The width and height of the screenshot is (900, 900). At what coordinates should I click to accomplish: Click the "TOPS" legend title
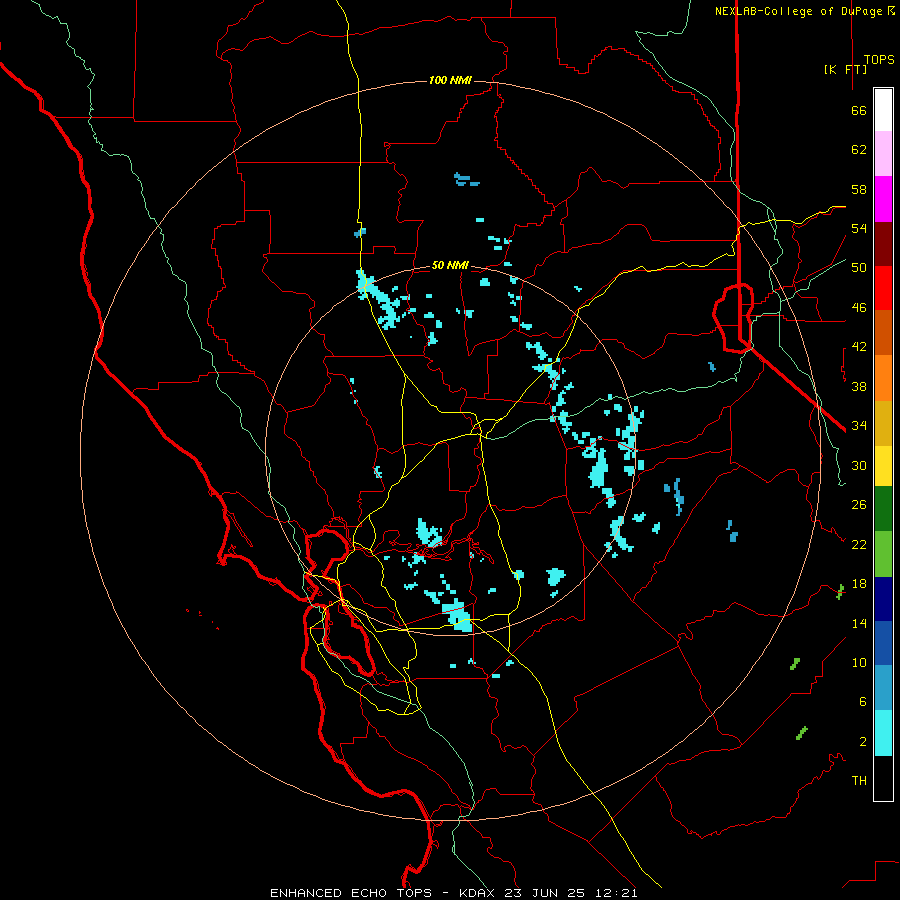[x=879, y=59]
